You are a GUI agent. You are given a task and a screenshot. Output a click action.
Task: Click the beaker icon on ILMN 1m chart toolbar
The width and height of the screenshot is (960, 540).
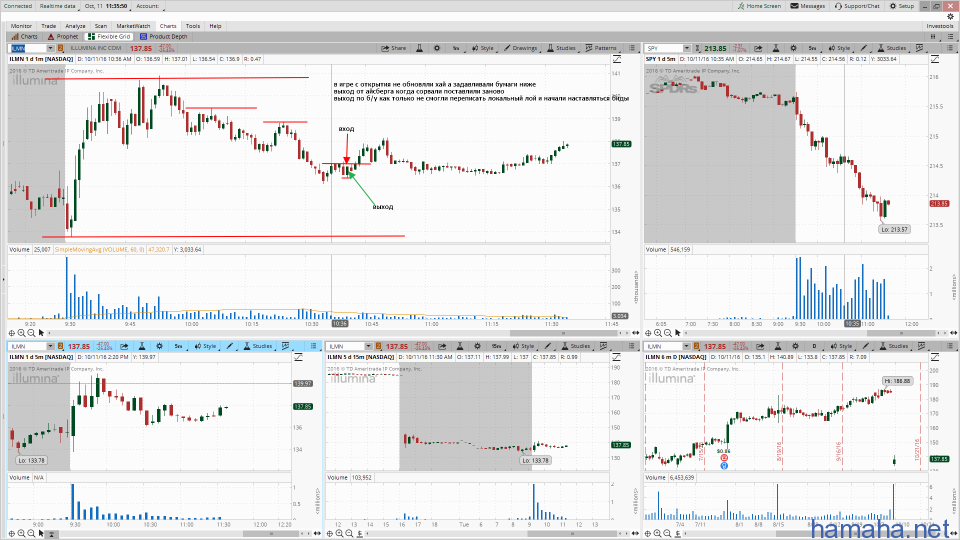[x=419, y=48]
